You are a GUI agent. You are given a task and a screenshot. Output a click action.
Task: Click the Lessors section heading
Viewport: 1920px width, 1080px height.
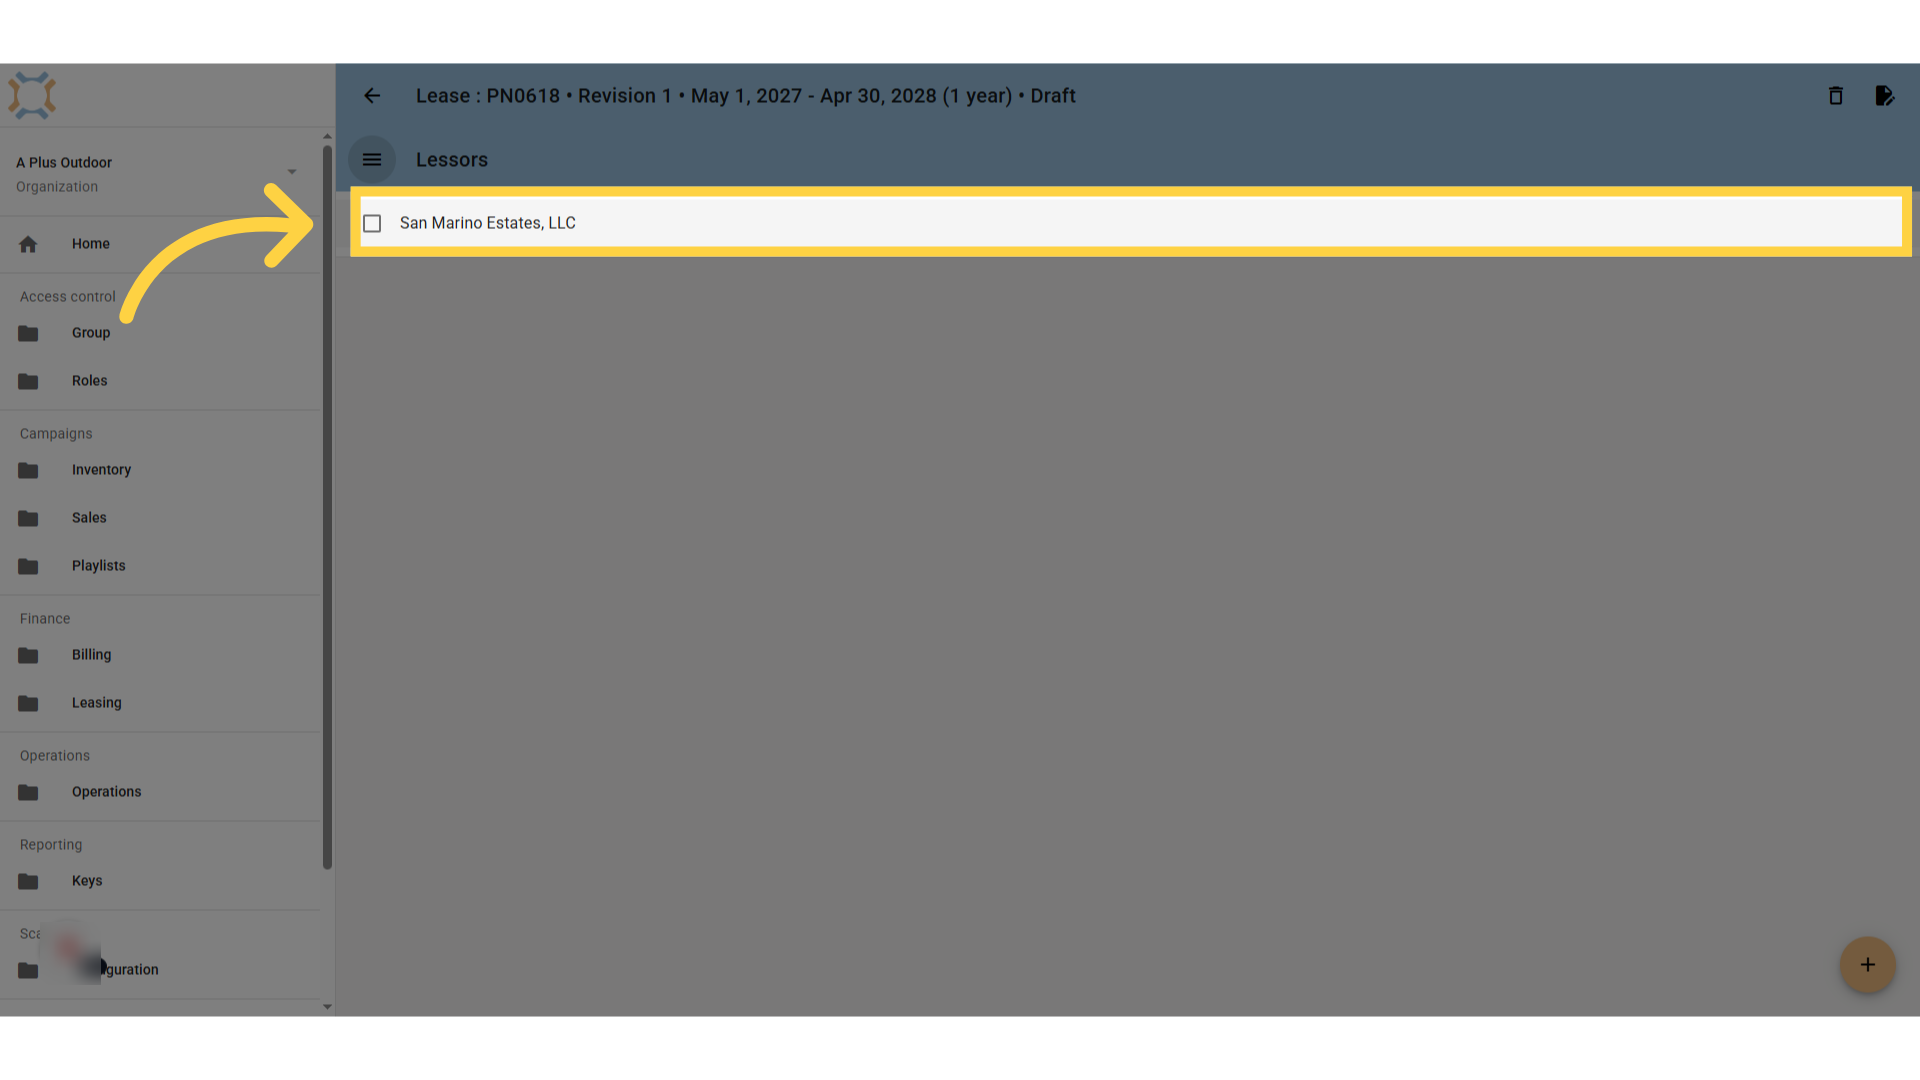[452, 160]
